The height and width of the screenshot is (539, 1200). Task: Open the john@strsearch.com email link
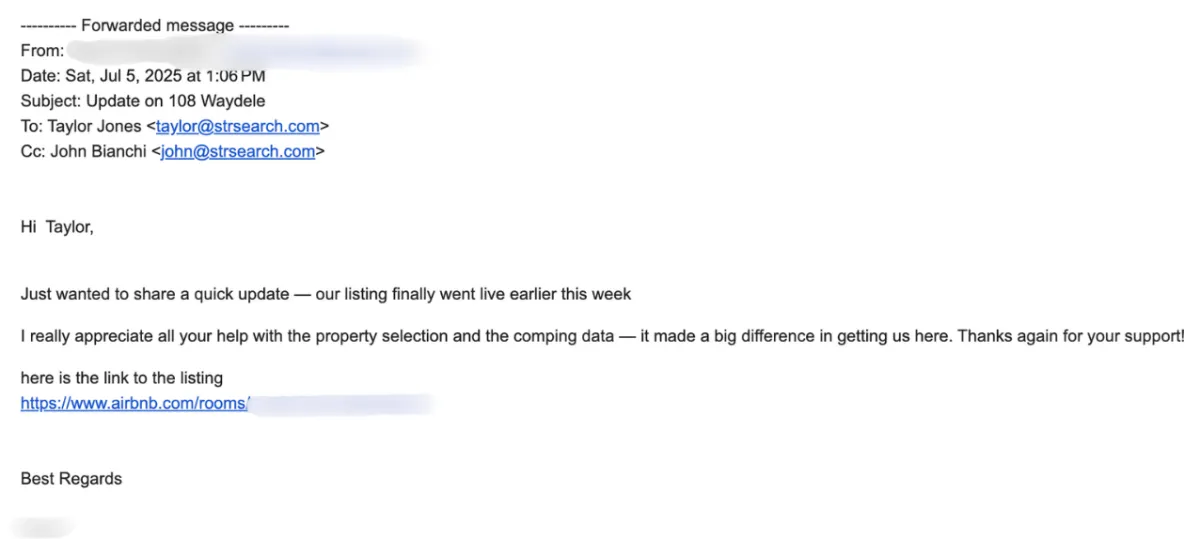pyautogui.click(x=238, y=152)
